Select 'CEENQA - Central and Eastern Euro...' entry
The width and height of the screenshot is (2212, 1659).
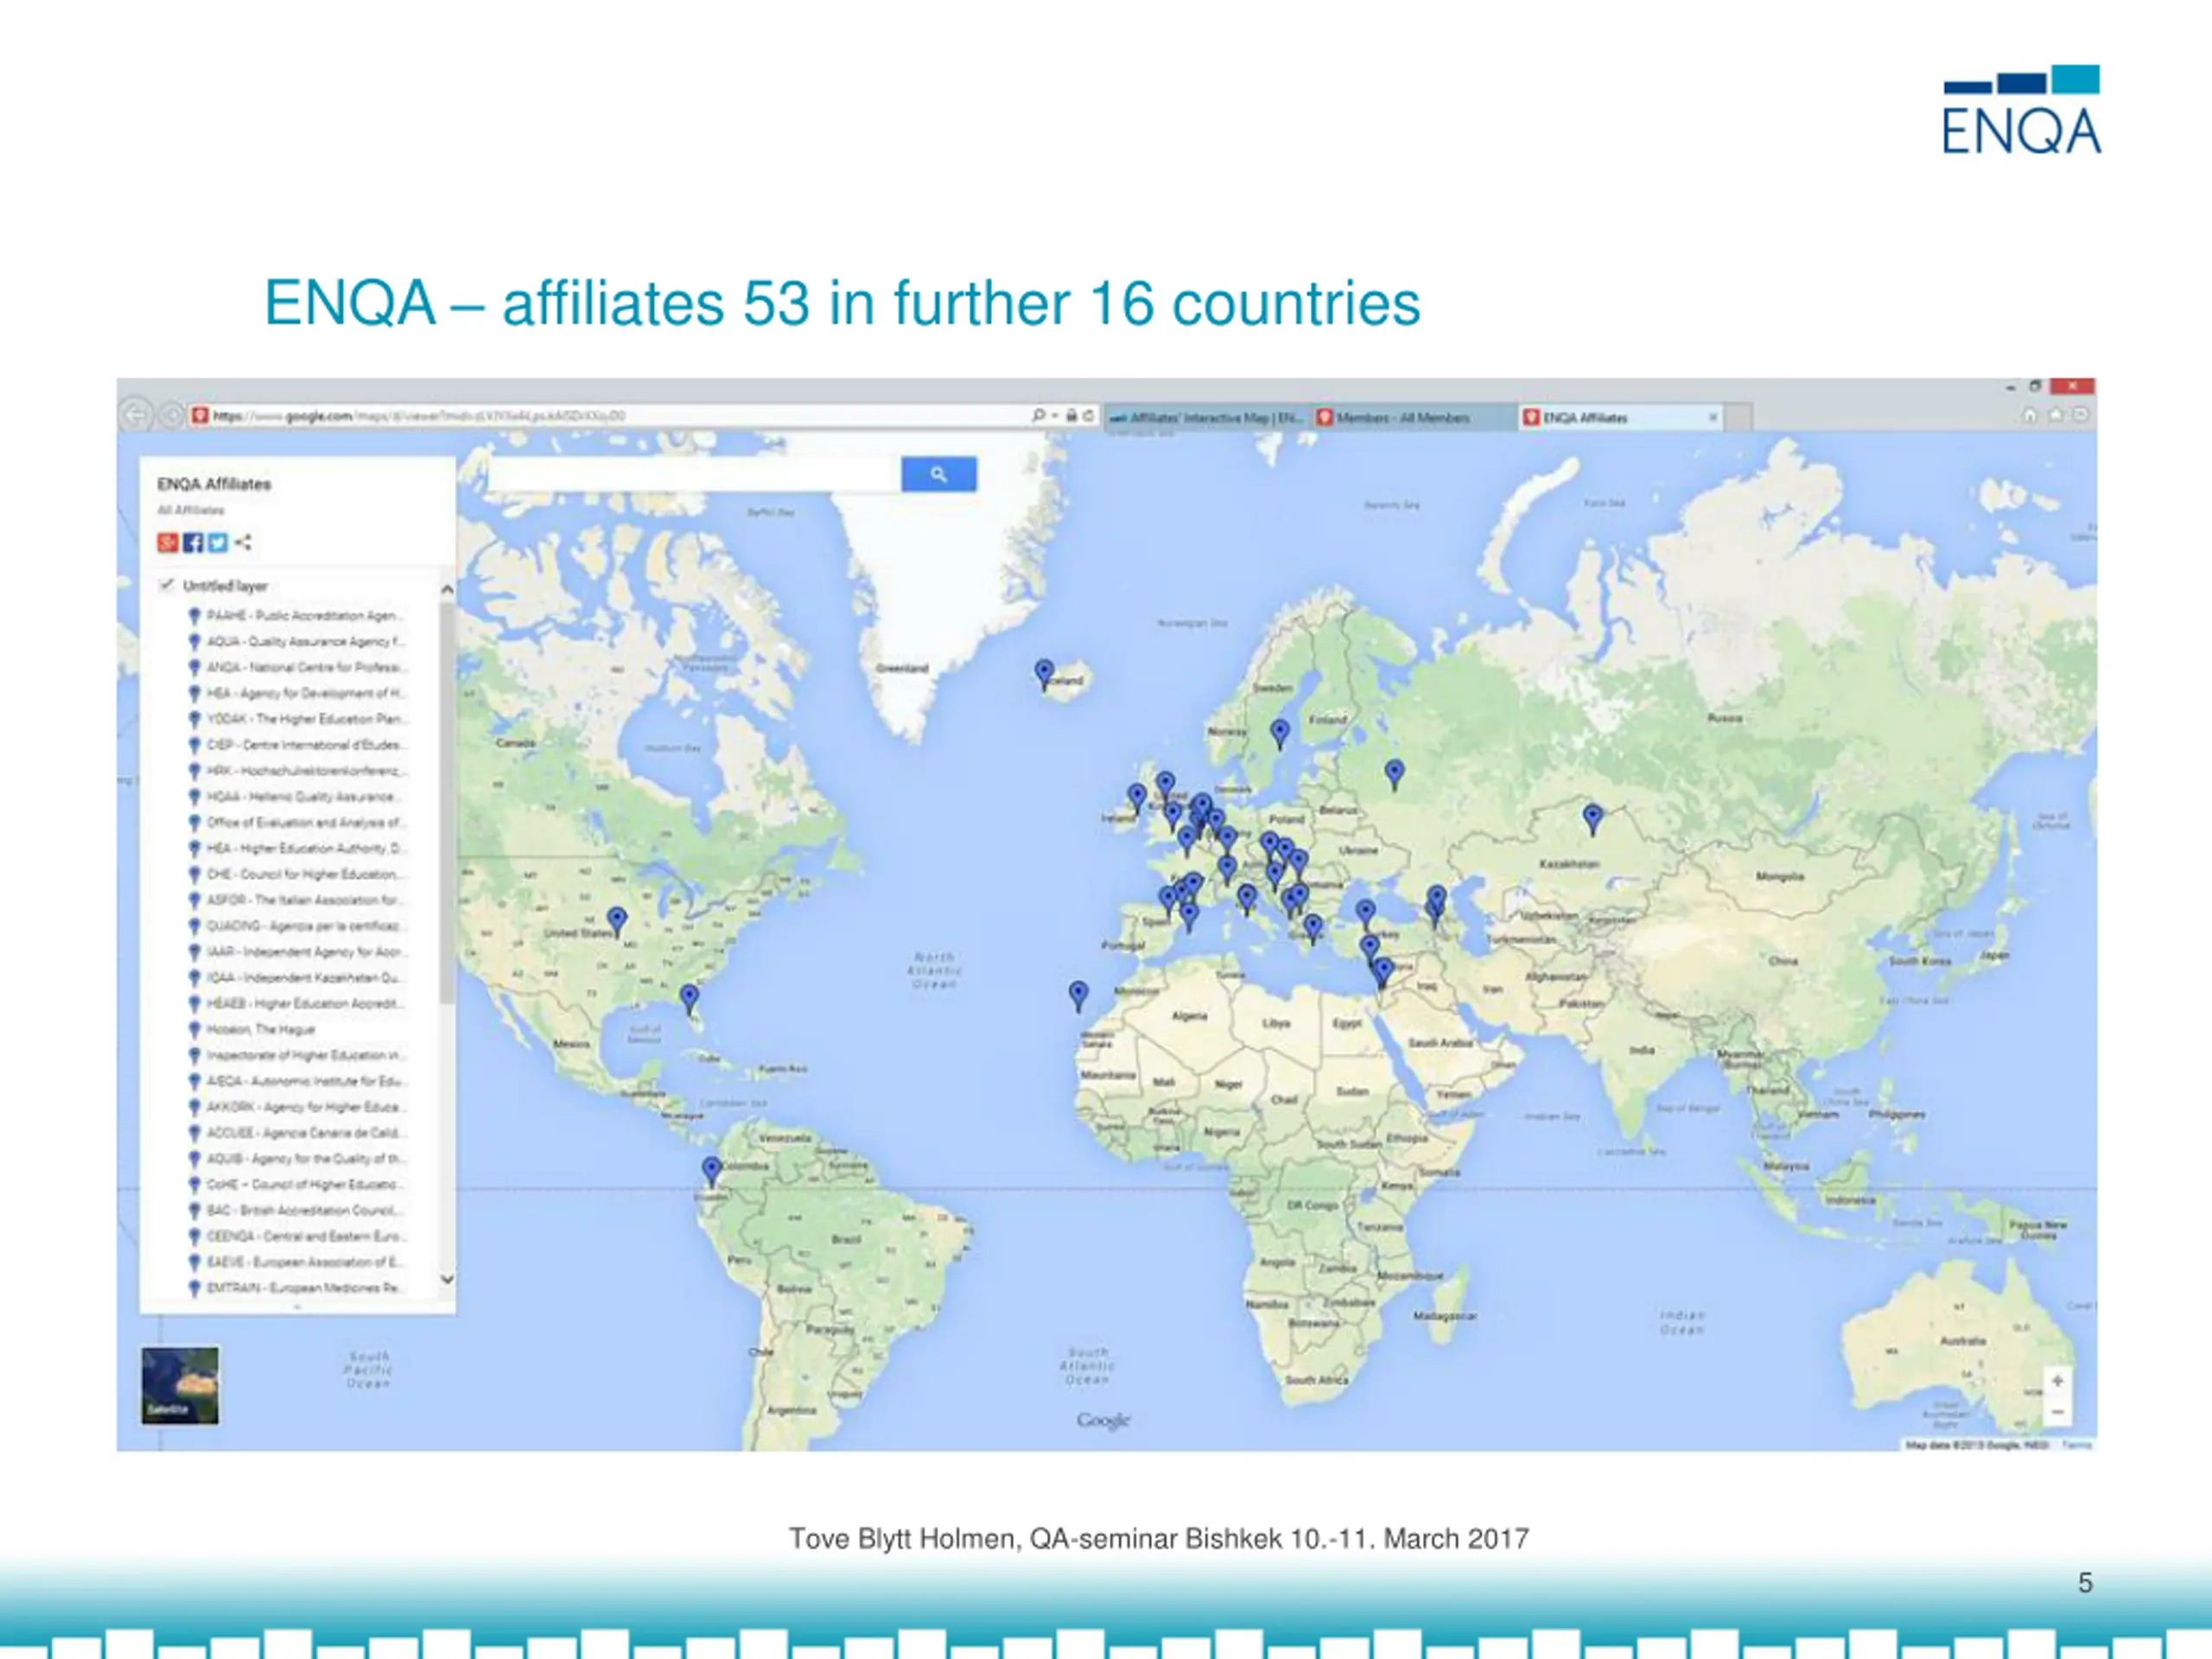(x=297, y=1236)
